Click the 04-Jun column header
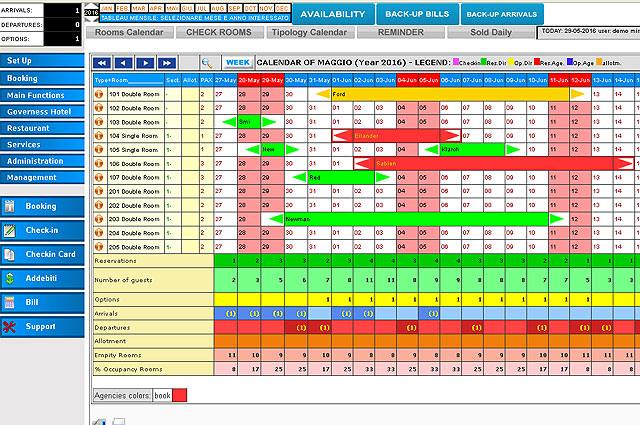Image resolution: width=640 pixels, height=425 pixels. [407, 80]
